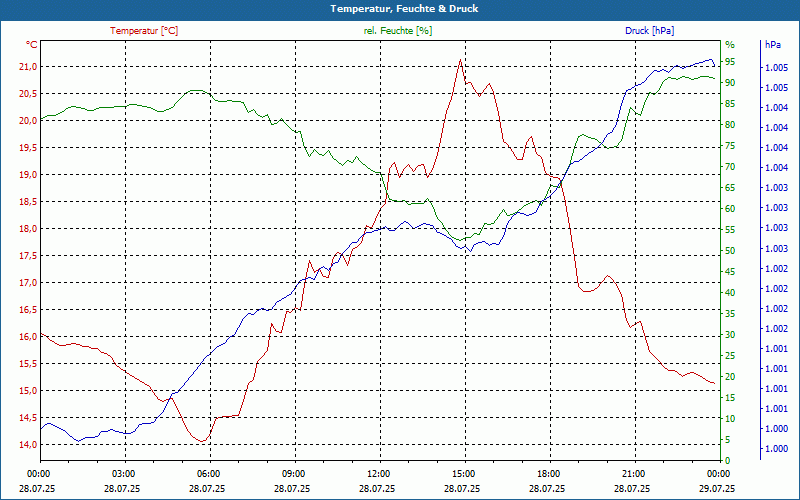Viewport: 800px width, 500px height.
Task: Click the 'hPa' unit label on the pressure axis
Action: (x=772, y=45)
